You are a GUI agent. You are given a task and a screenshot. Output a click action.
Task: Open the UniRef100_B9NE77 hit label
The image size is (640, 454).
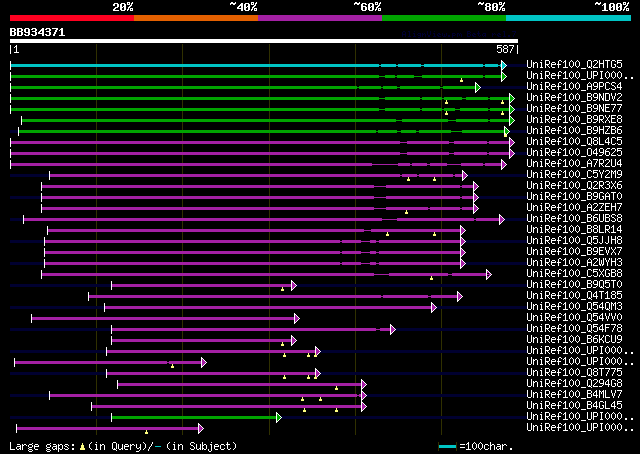click(574, 109)
